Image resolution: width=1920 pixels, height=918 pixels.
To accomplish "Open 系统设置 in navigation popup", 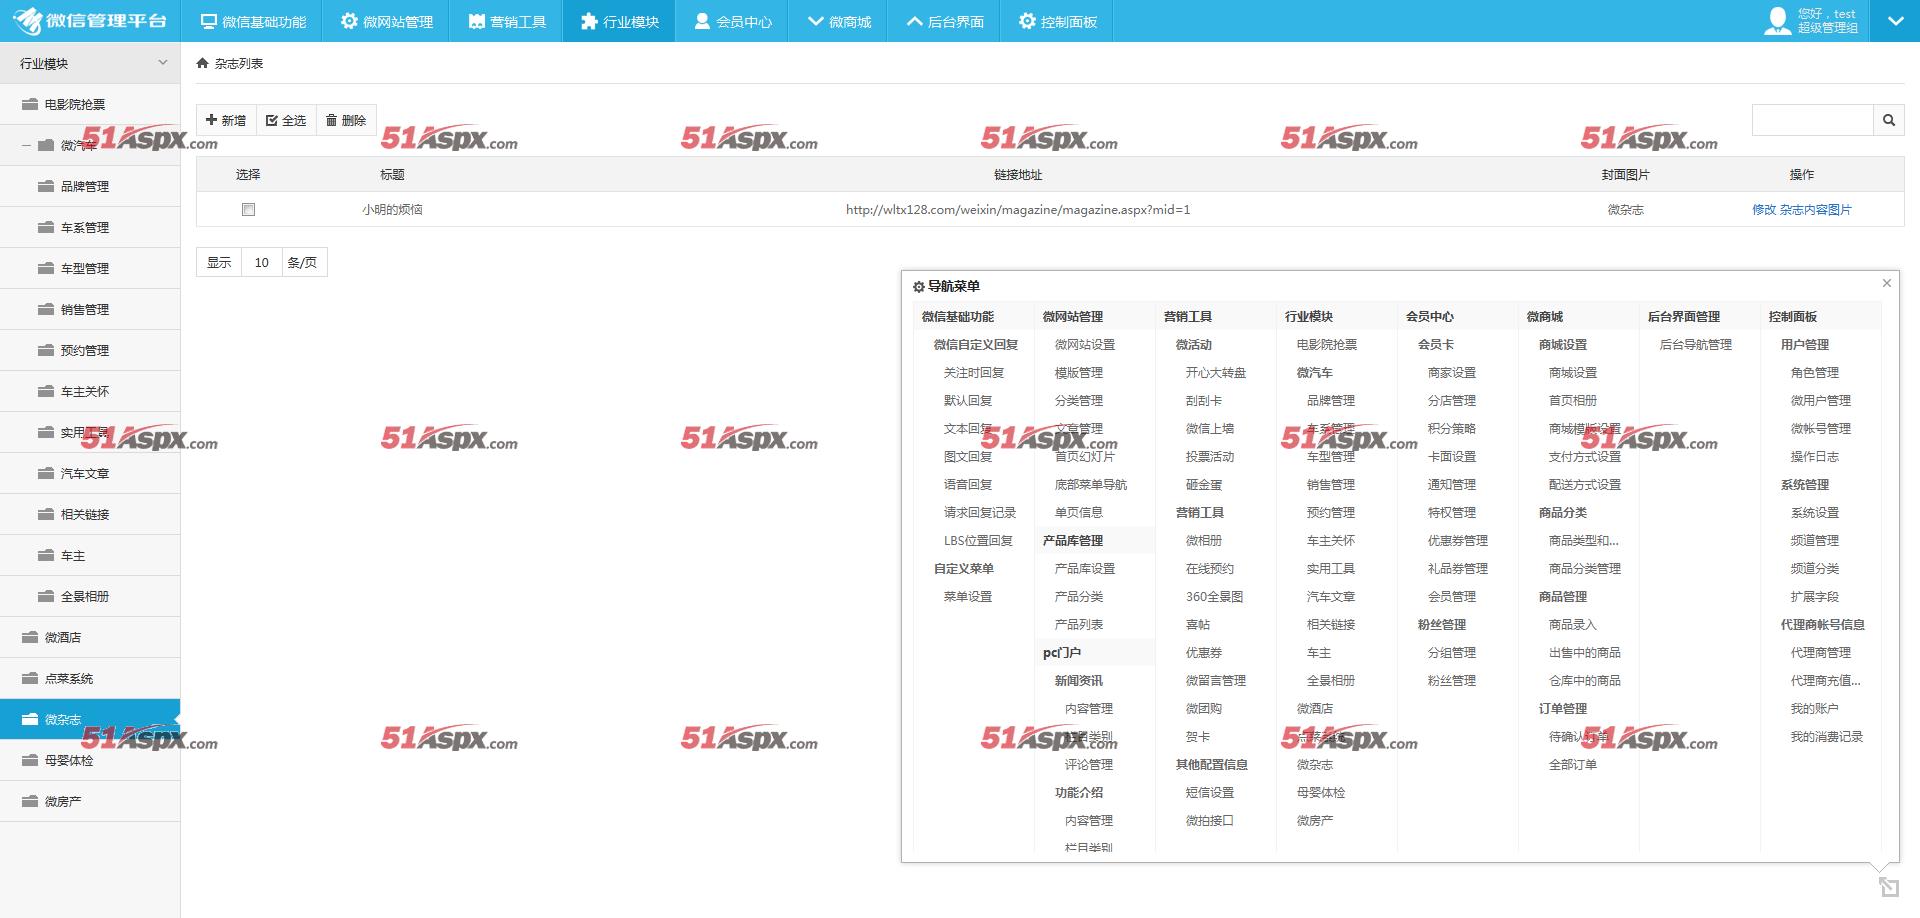I will [x=1815, y=512].
